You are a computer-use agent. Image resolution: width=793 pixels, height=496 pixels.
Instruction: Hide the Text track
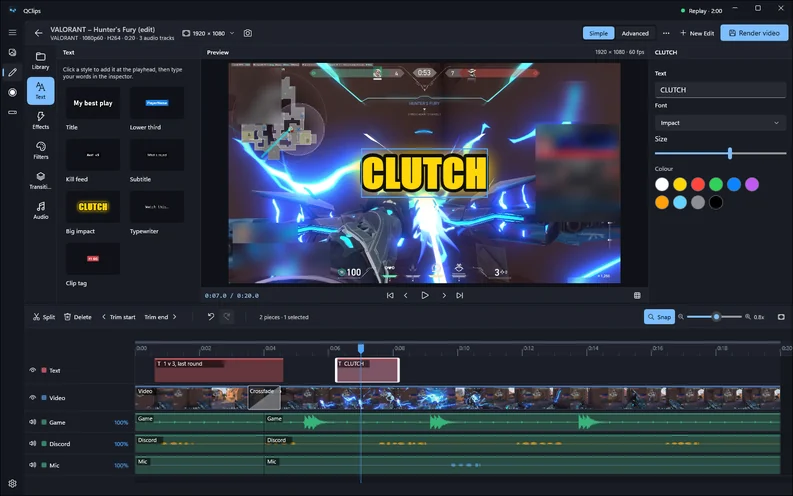click(32, 370)
